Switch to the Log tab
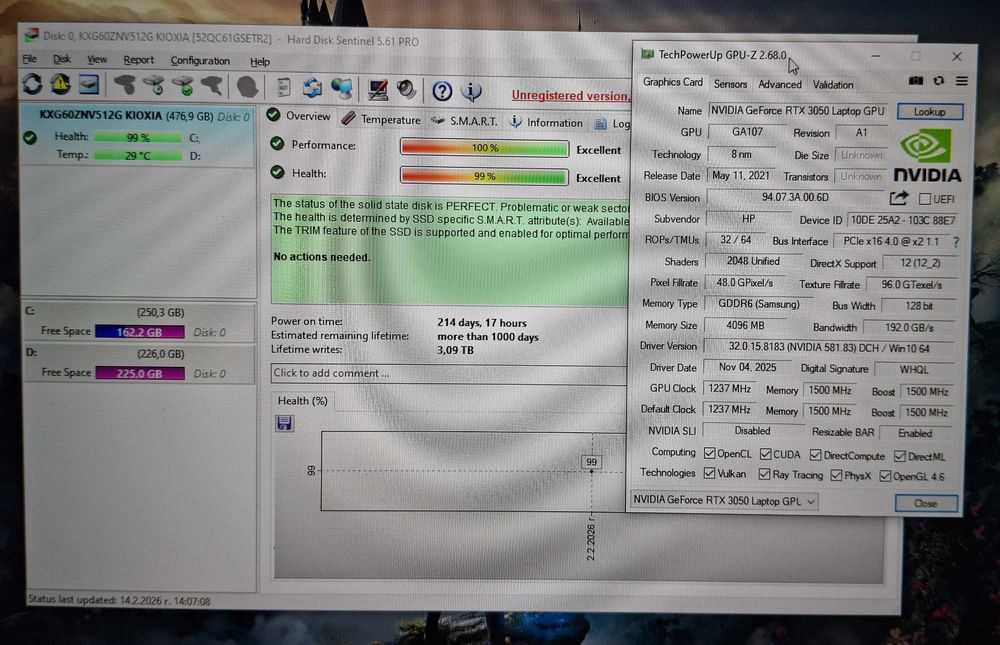The image size is (1000, 645). 612,124
